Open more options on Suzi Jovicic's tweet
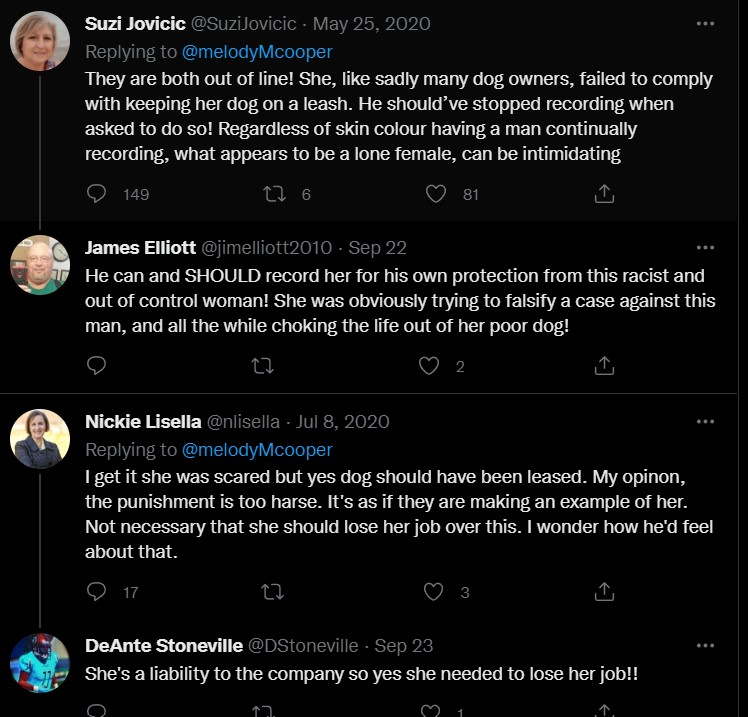Screen dimensions: 748x717 coord(706,23)
